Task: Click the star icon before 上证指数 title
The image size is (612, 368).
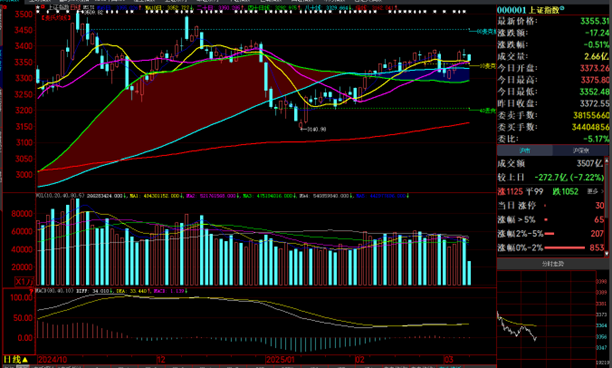Action: coord(38,7)
